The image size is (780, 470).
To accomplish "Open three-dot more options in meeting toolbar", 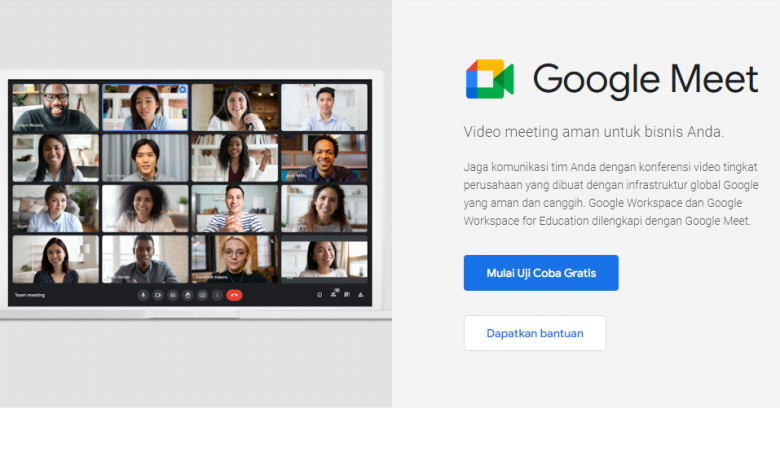I will click(x=217, y=295).
